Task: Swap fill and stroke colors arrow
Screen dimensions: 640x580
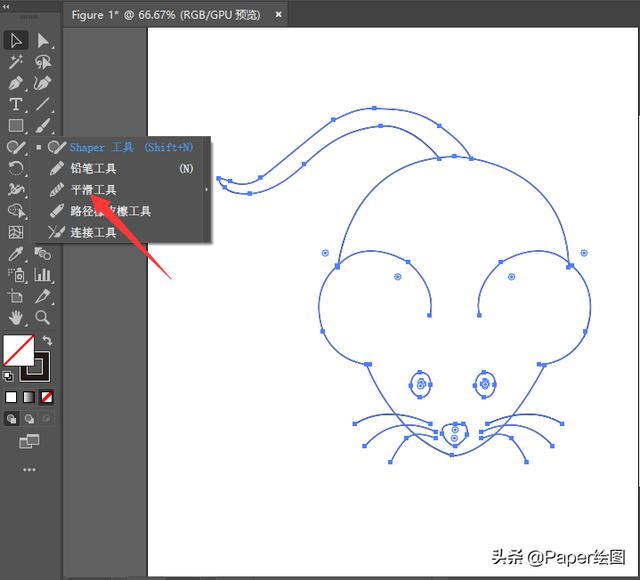Action: 47,340
